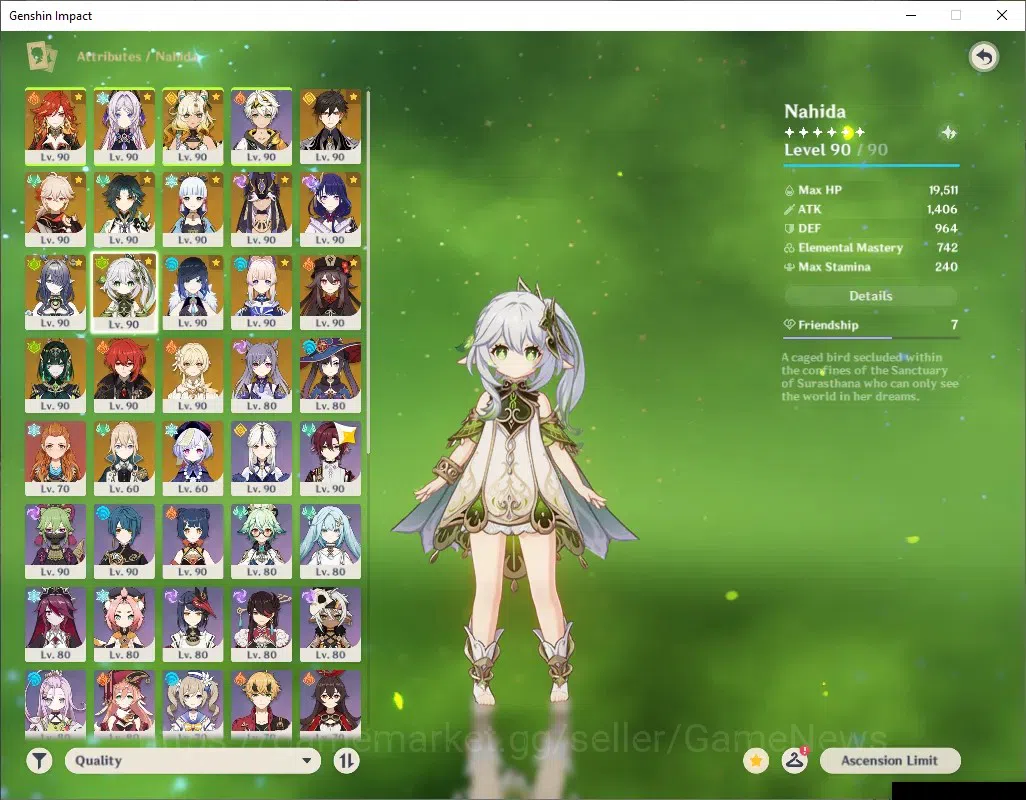Select Thoma's blonde portrait
The image size is (1026, 800).
pos(262,704)
